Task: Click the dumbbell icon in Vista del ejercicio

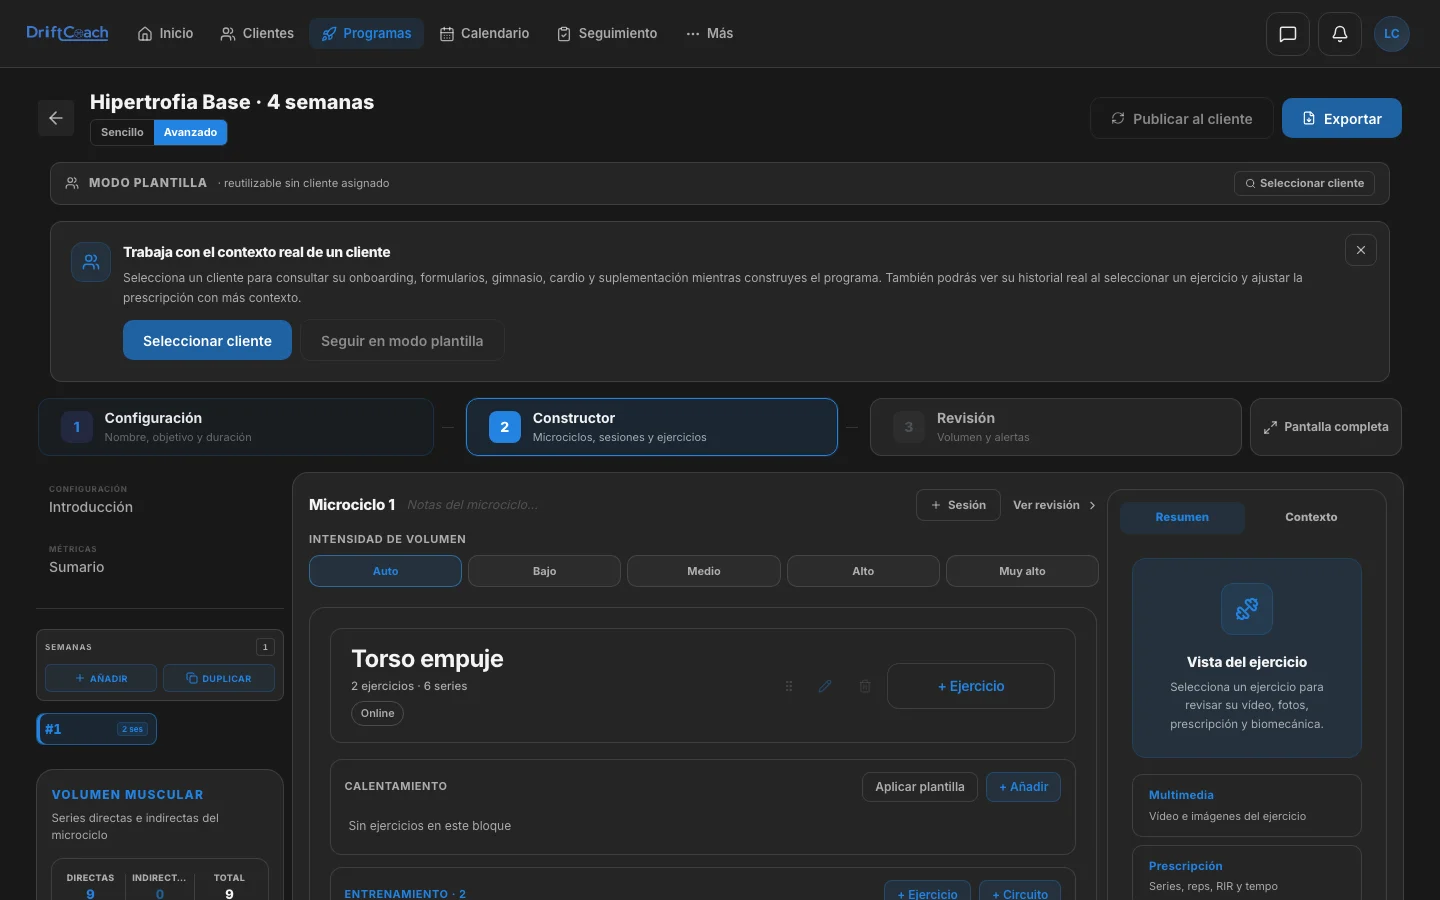Action: coord(1247,609)
